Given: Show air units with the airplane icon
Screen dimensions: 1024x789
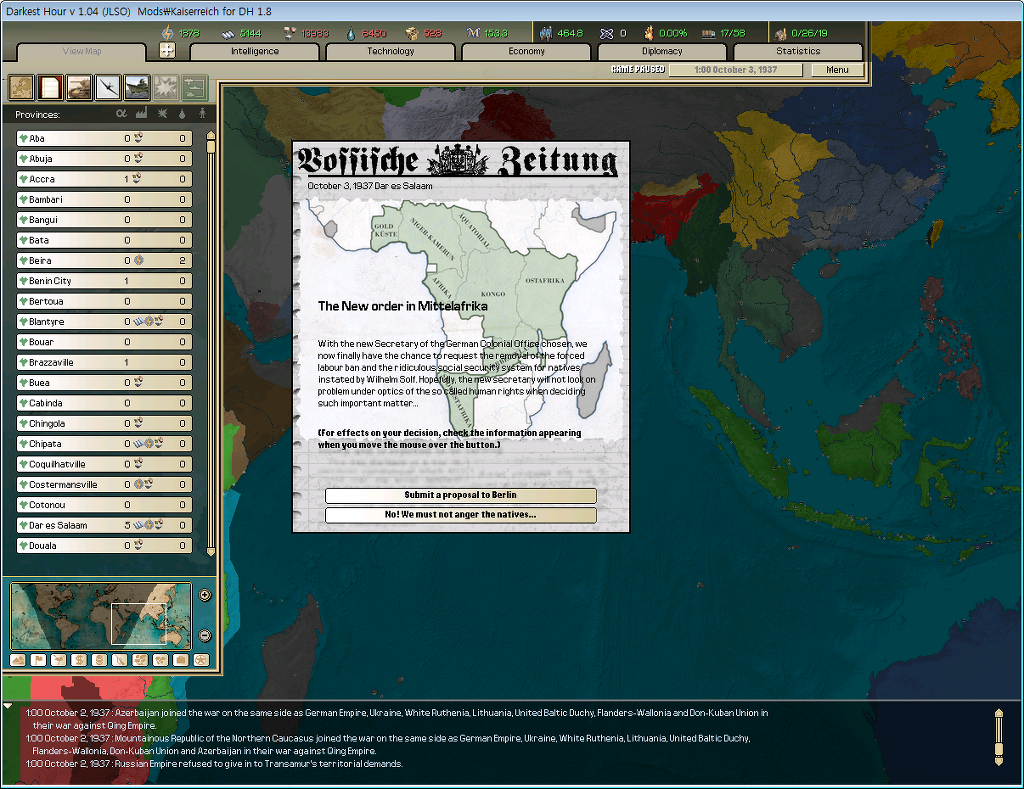Looking at the screenshot, I should (108, 88).
